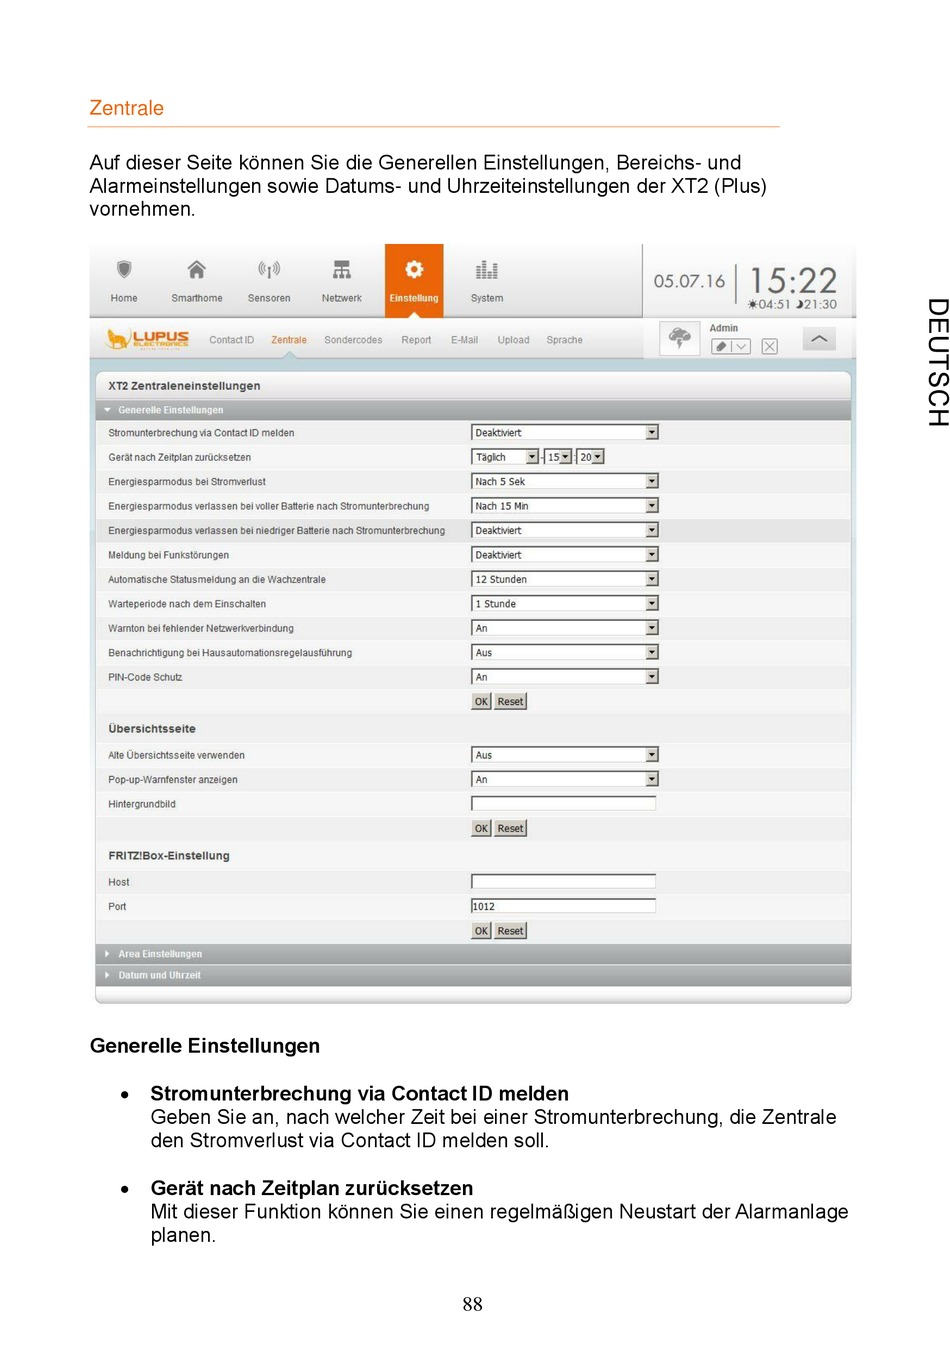Click the PIN-Code Schutz label
Viewport: 950px width, 1369px height.
145,677
